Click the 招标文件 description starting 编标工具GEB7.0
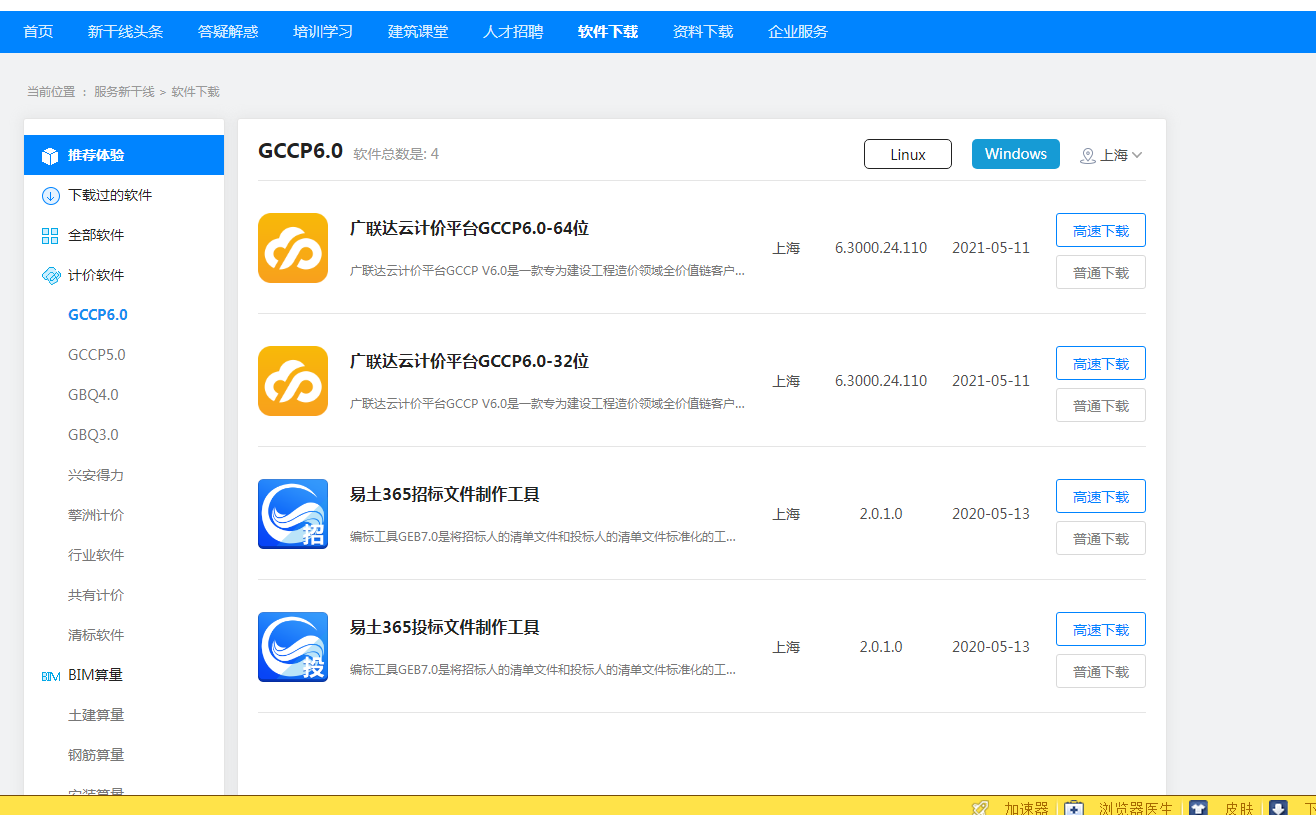Viewport: 1316px width, 815px height. tap(543, 537)
